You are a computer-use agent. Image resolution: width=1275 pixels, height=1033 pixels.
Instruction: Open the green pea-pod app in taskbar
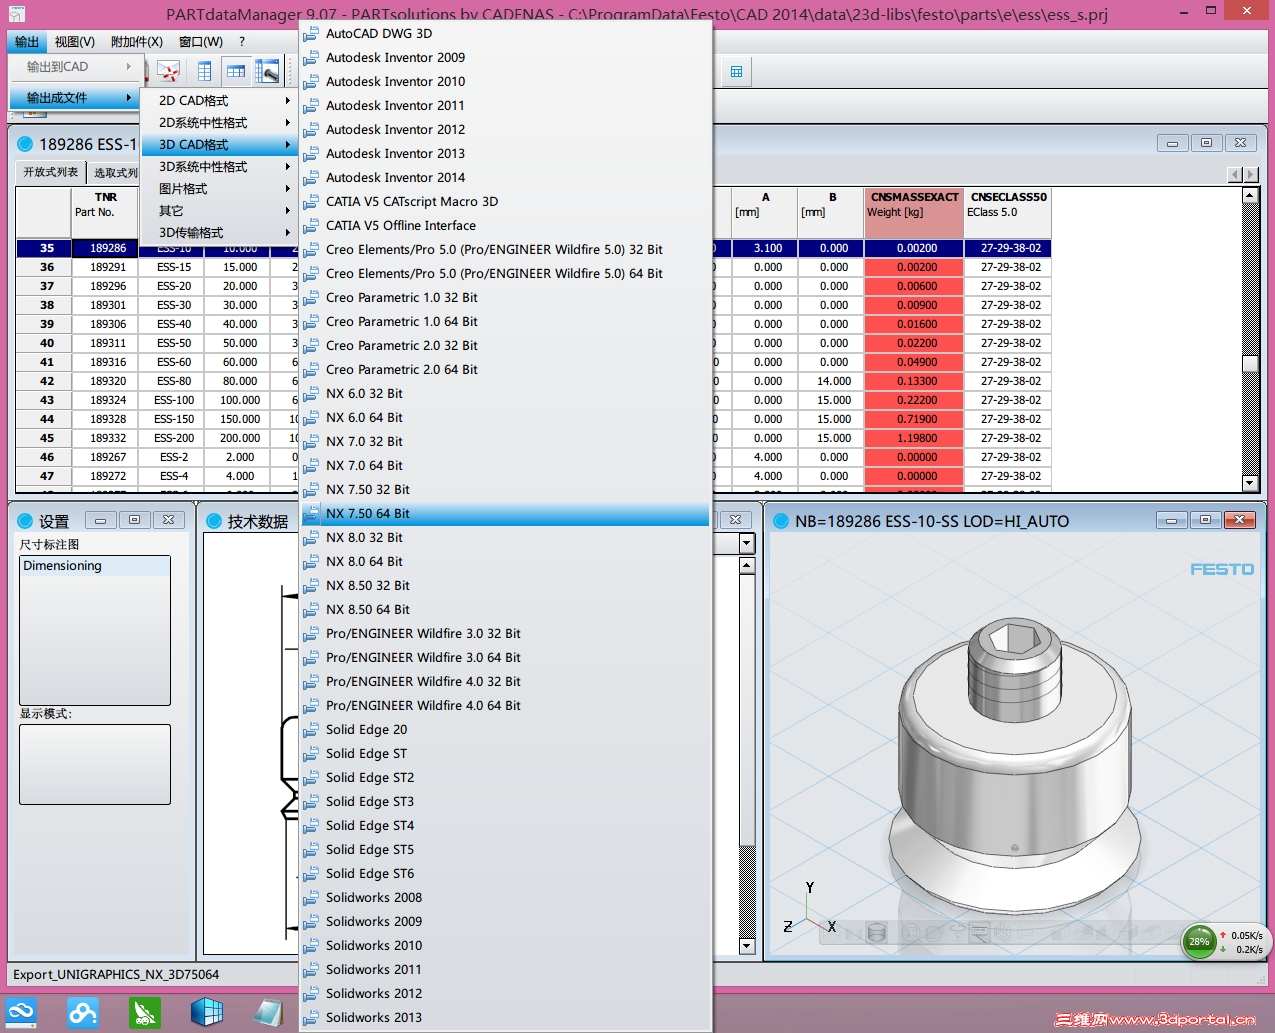(x=145, y=1013)
